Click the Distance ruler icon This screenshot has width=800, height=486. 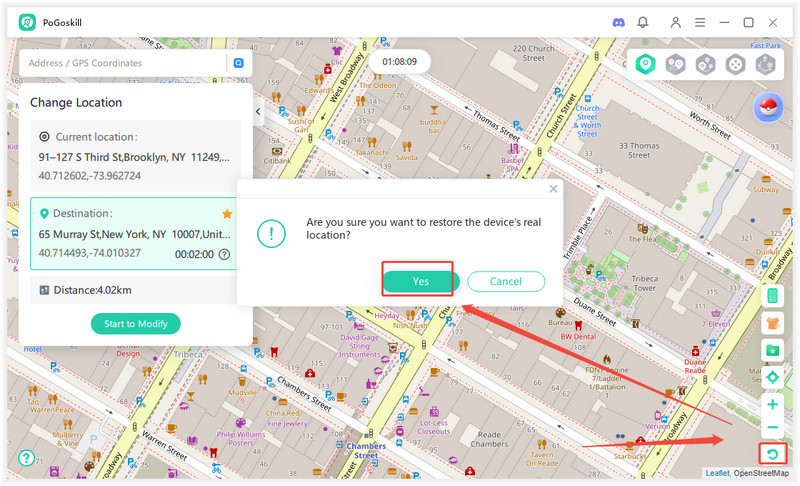click(x=44, y=290)
